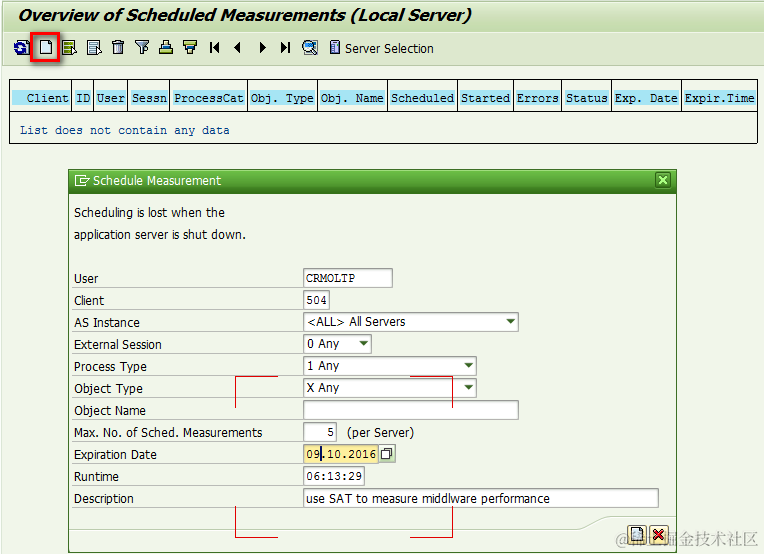Open the External Session dropdown
Viewport: 764px width, 554px height.
pyautogui.click(x=363, y=344)
